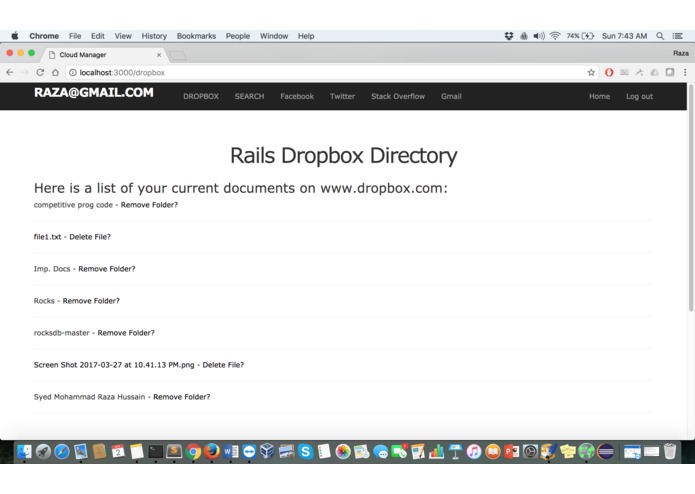Viewport: 695px width, 494px height.
Task: Open a new tab next to Cloud Manager
Action: click(178, 55)
